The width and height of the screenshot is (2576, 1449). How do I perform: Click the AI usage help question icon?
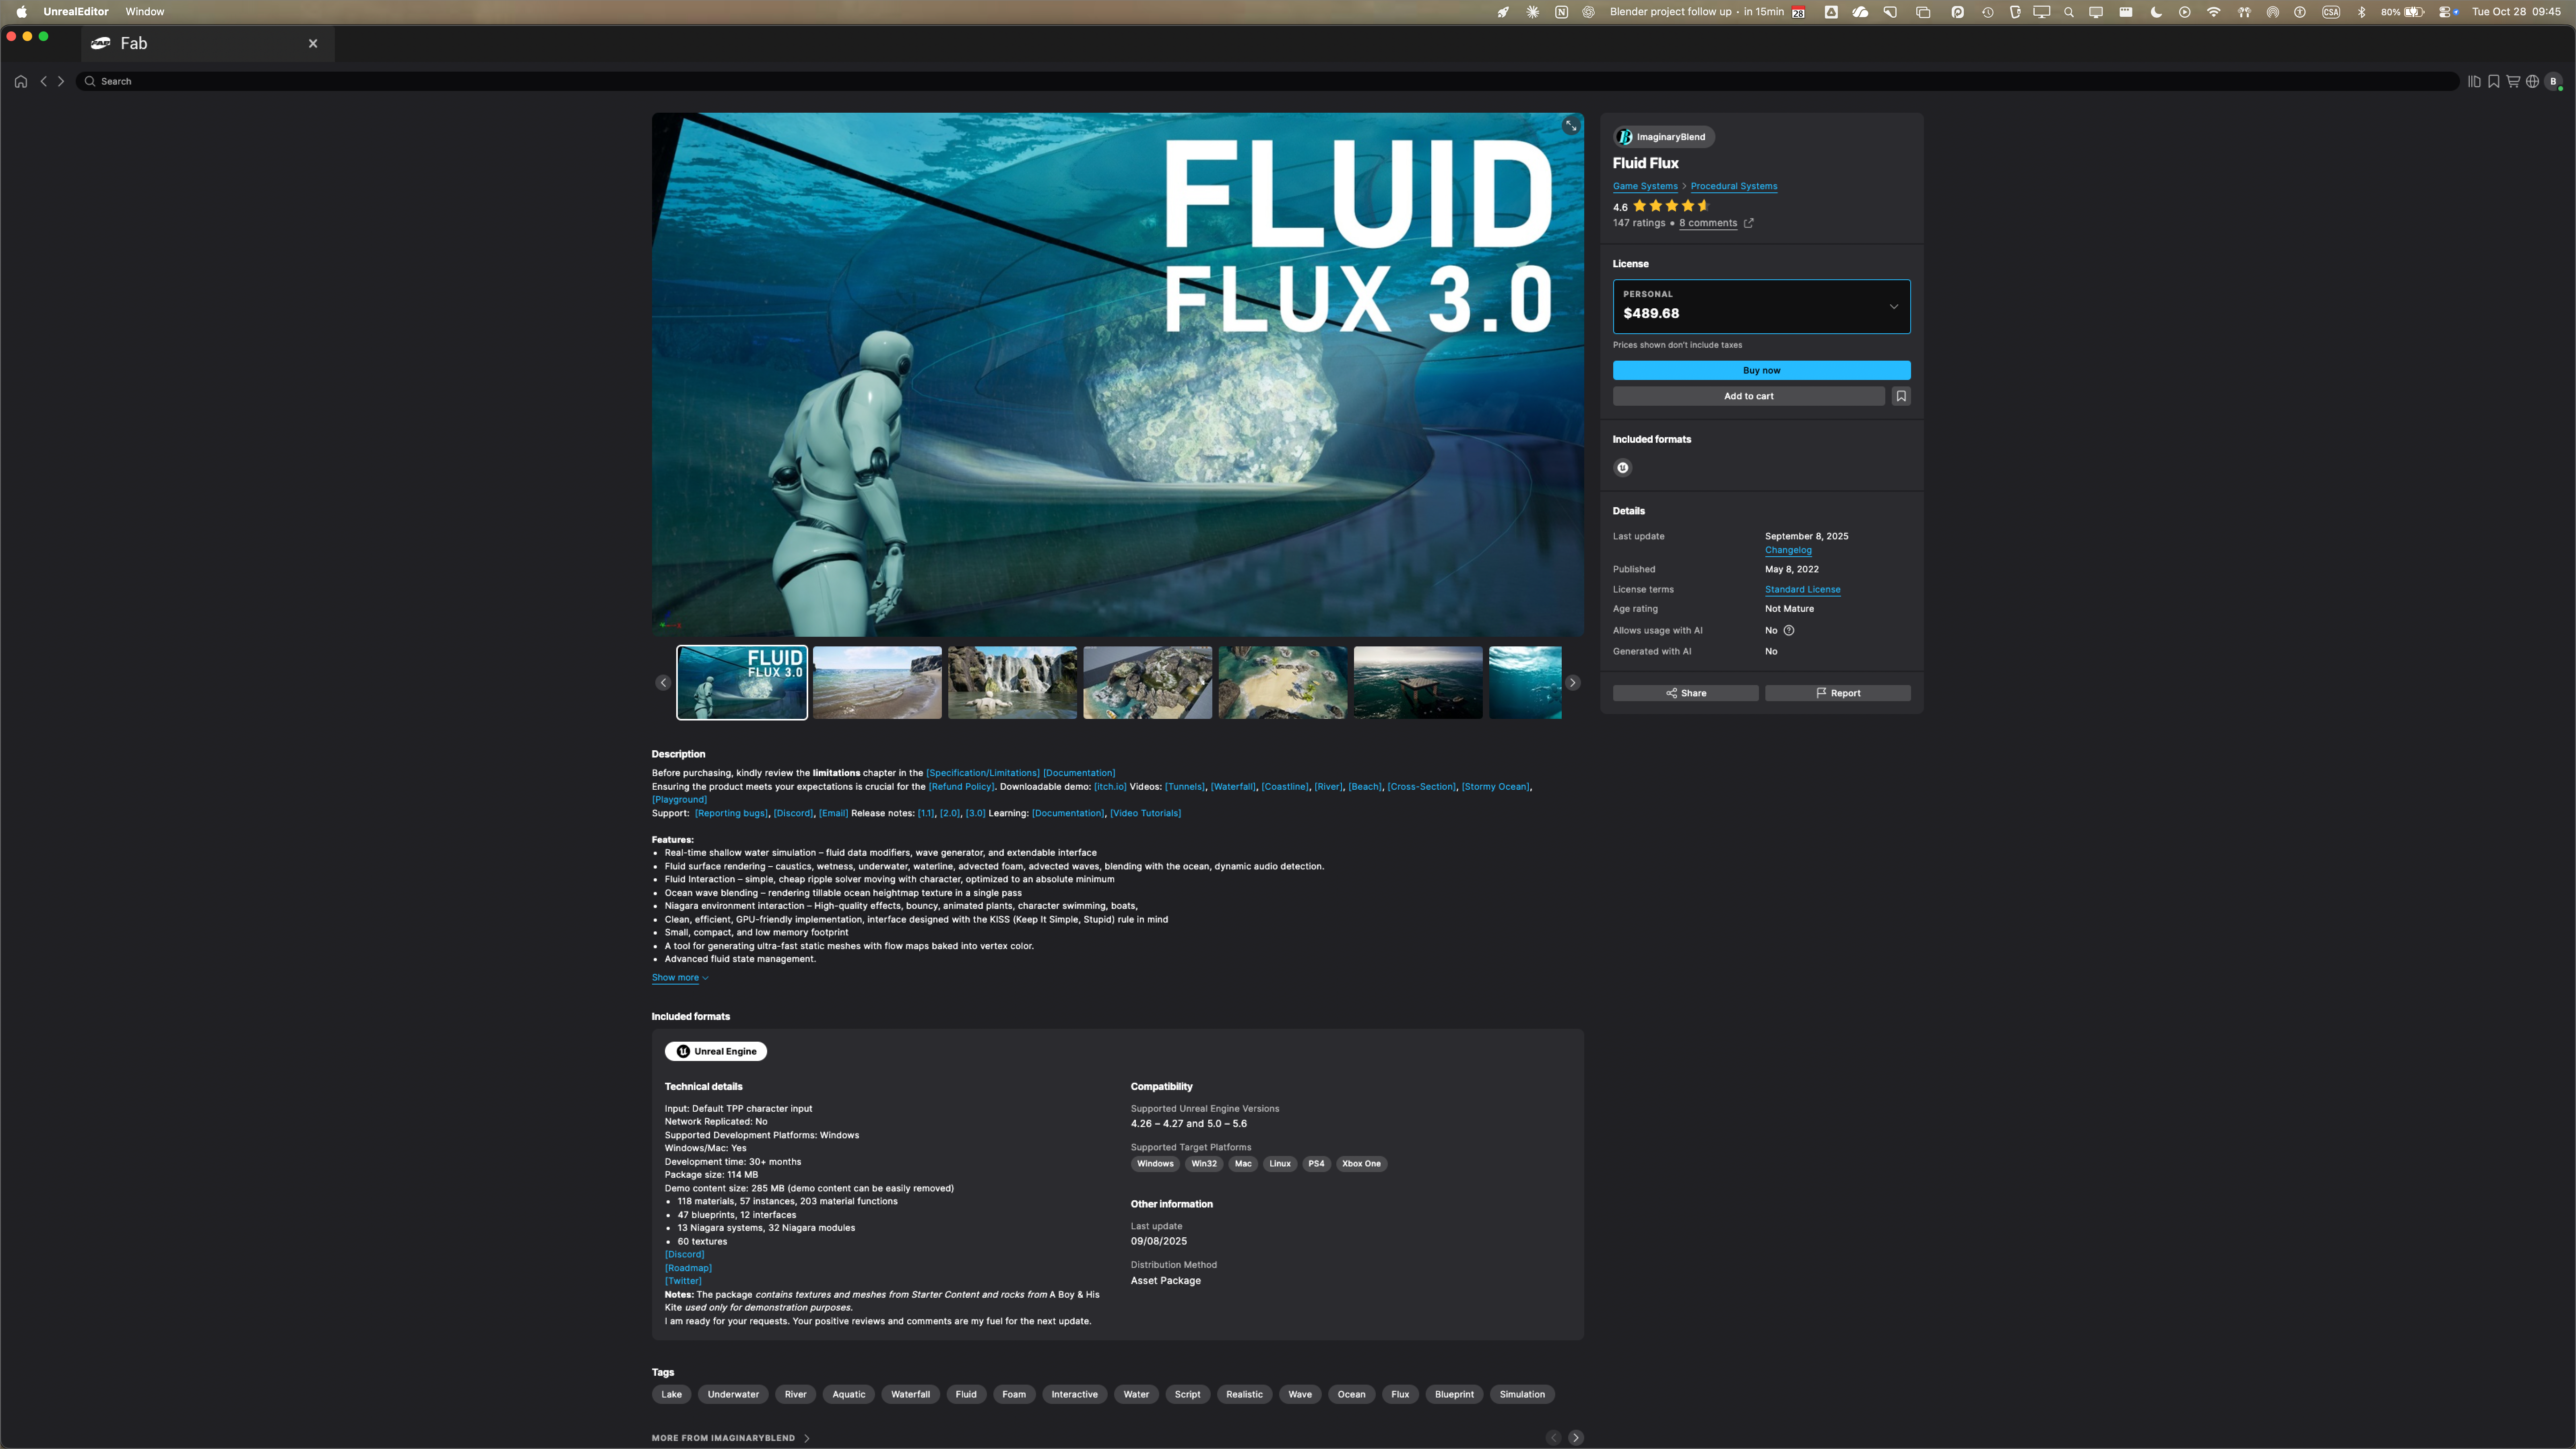[1789, 631]
